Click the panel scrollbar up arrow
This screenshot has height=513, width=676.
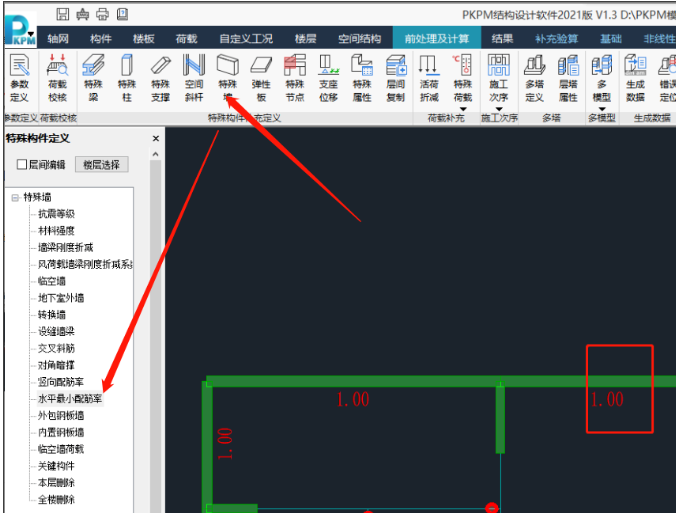156,154
